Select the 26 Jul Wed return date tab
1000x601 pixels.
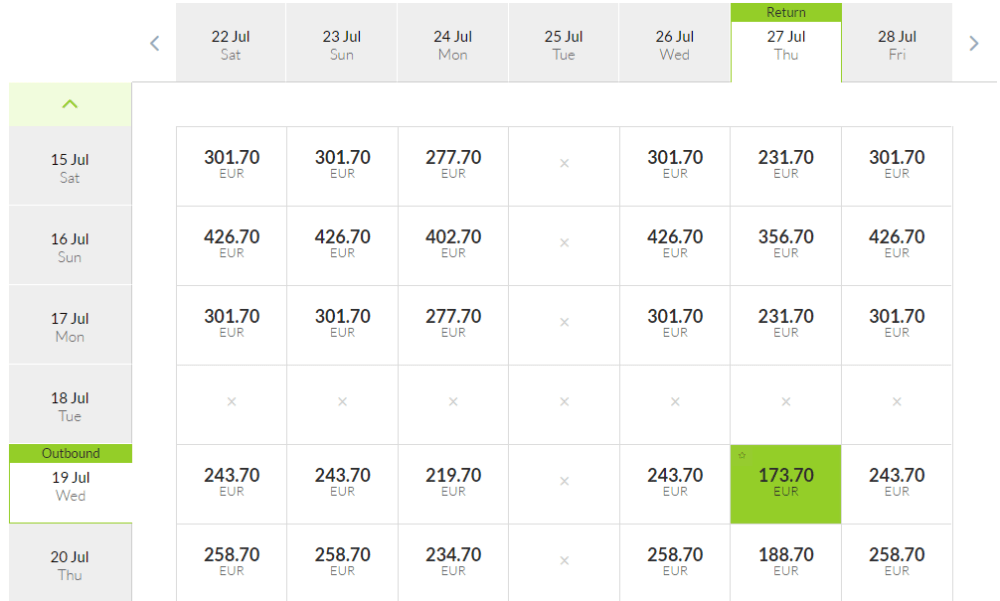pyautogui.click(x=675, y=45)
